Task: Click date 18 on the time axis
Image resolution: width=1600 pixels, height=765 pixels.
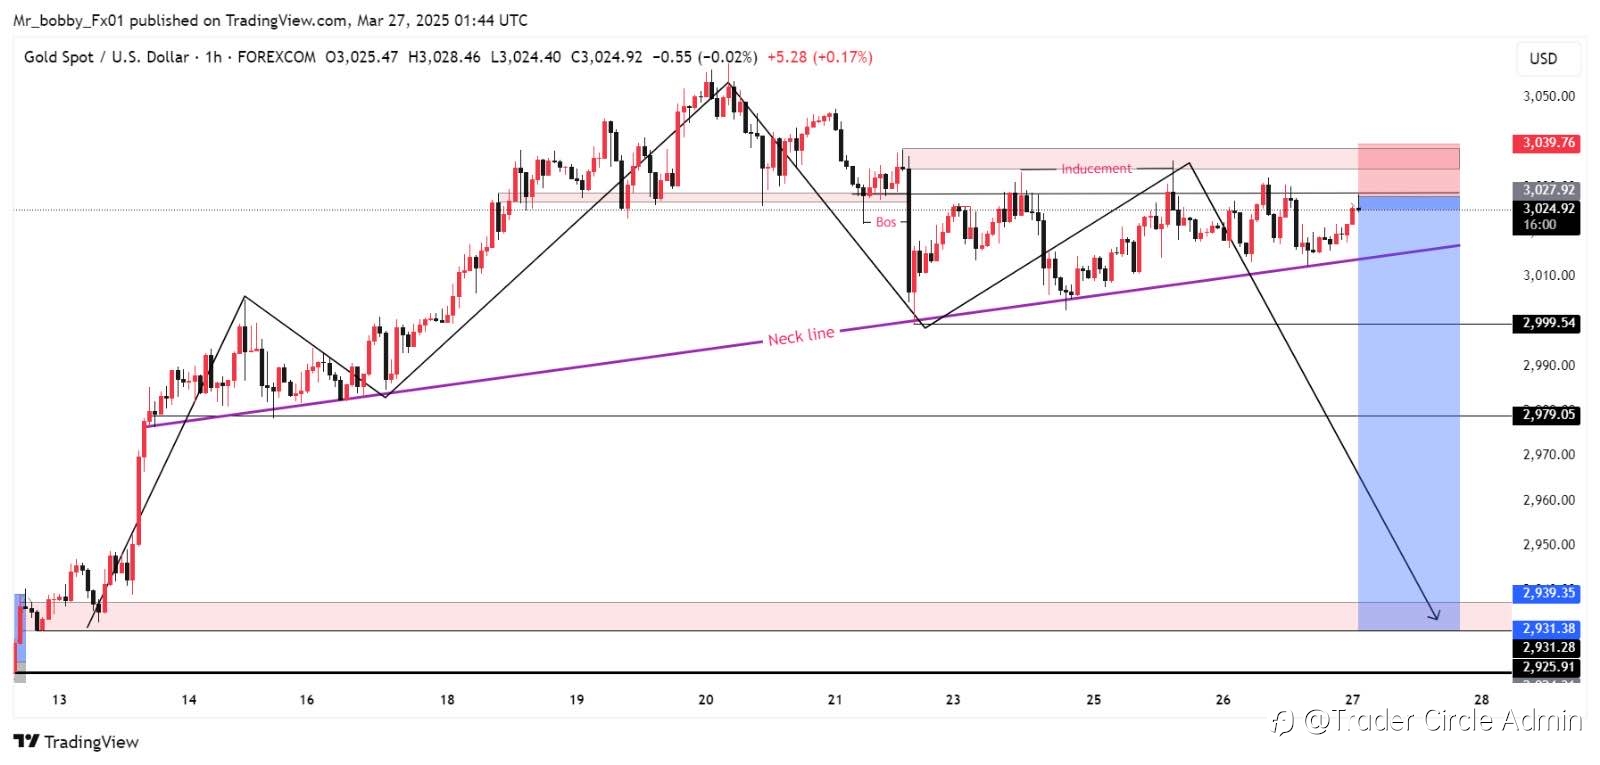Action: (x=447, y=700)
